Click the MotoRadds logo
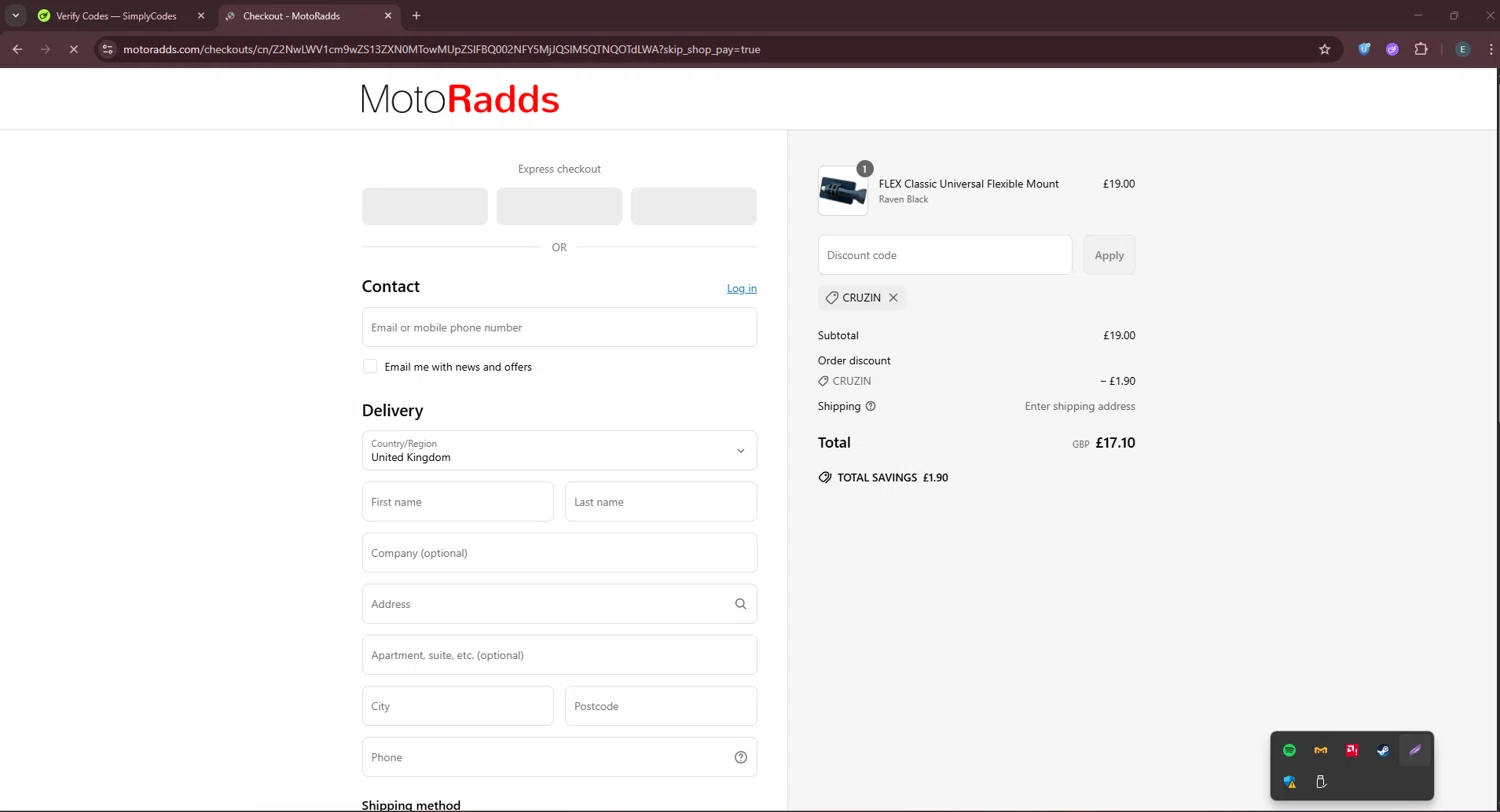Viewport: 1500px width, 812px height. [460, 99]
